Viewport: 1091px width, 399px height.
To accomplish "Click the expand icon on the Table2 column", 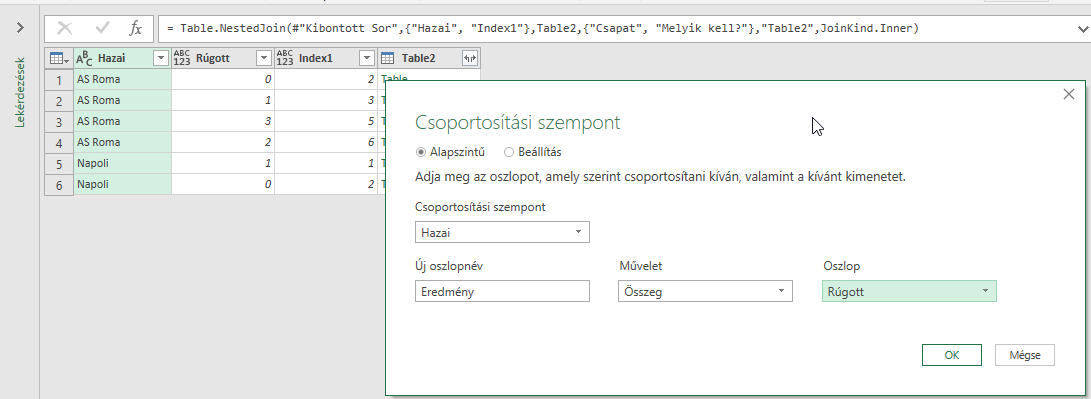I will point(470,58).
